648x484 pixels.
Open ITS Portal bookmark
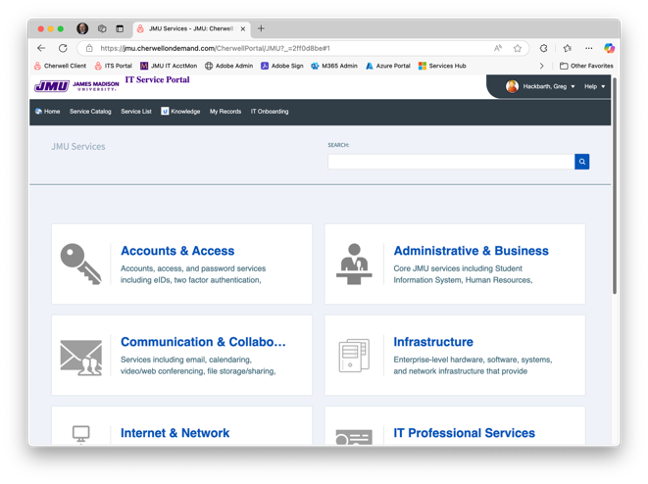click(x=113, y=66)
